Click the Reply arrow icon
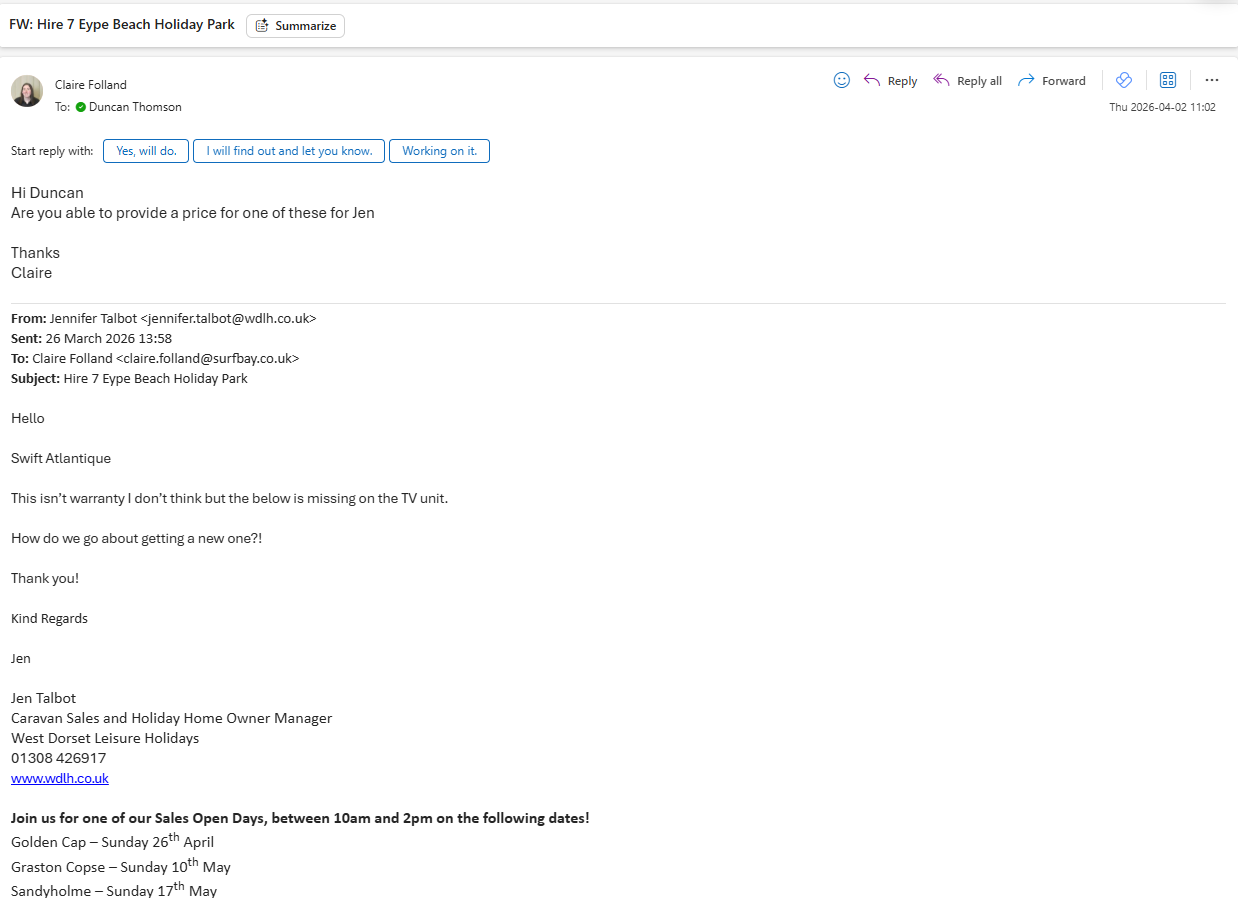 [x=872, y=80]
